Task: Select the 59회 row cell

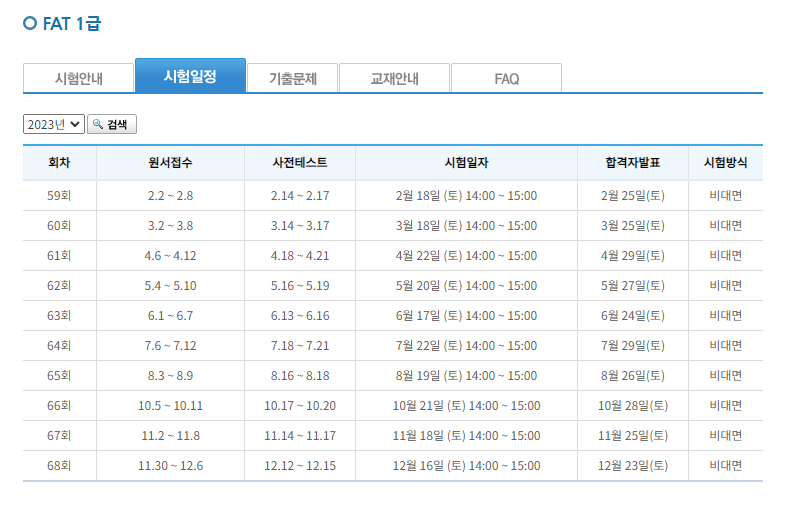Action: tap(59, 196)
